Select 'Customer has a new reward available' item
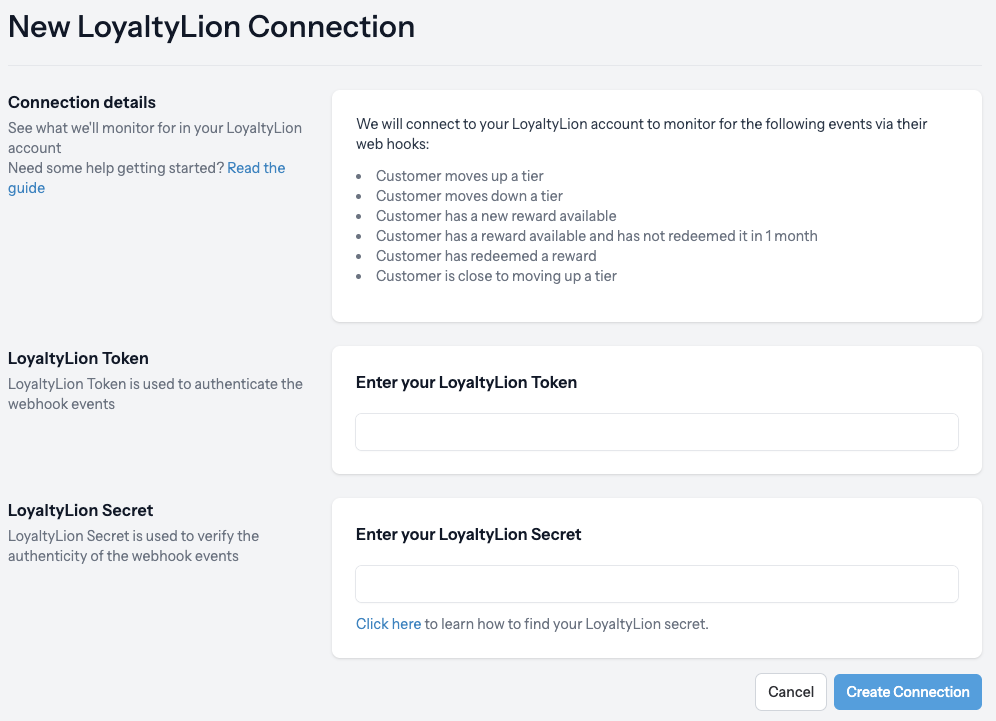 pos(495,216)
